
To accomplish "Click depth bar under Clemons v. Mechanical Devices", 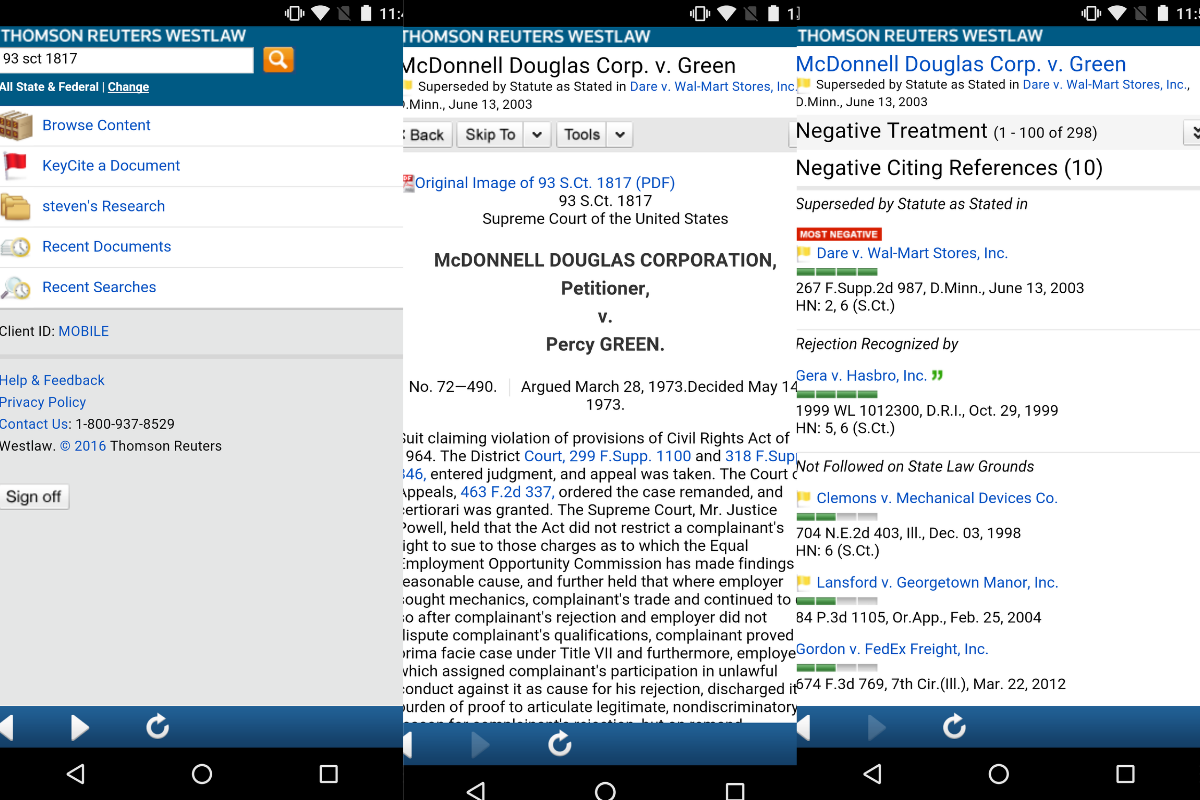I will click(x=837, y=517).
